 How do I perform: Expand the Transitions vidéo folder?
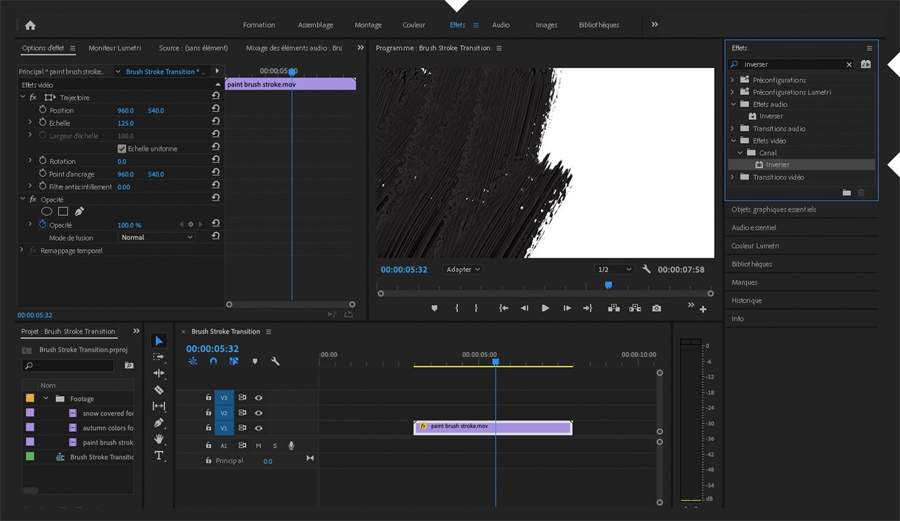coord(733,177)
